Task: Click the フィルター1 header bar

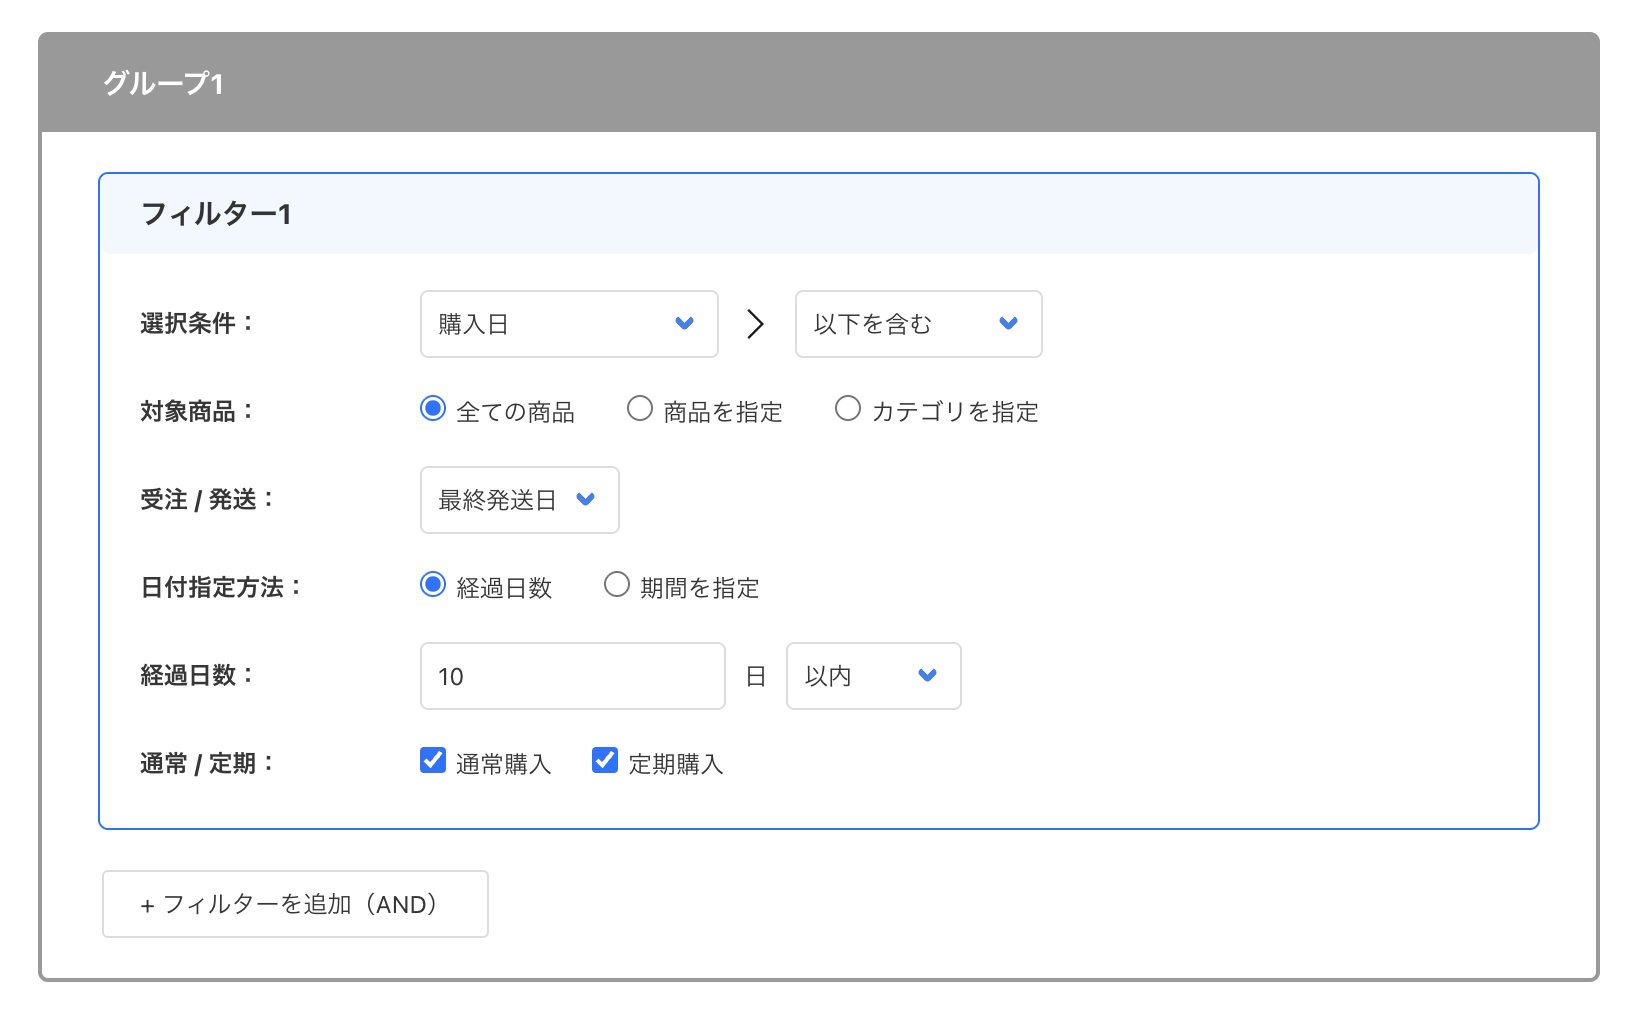Action: (818, 213)
